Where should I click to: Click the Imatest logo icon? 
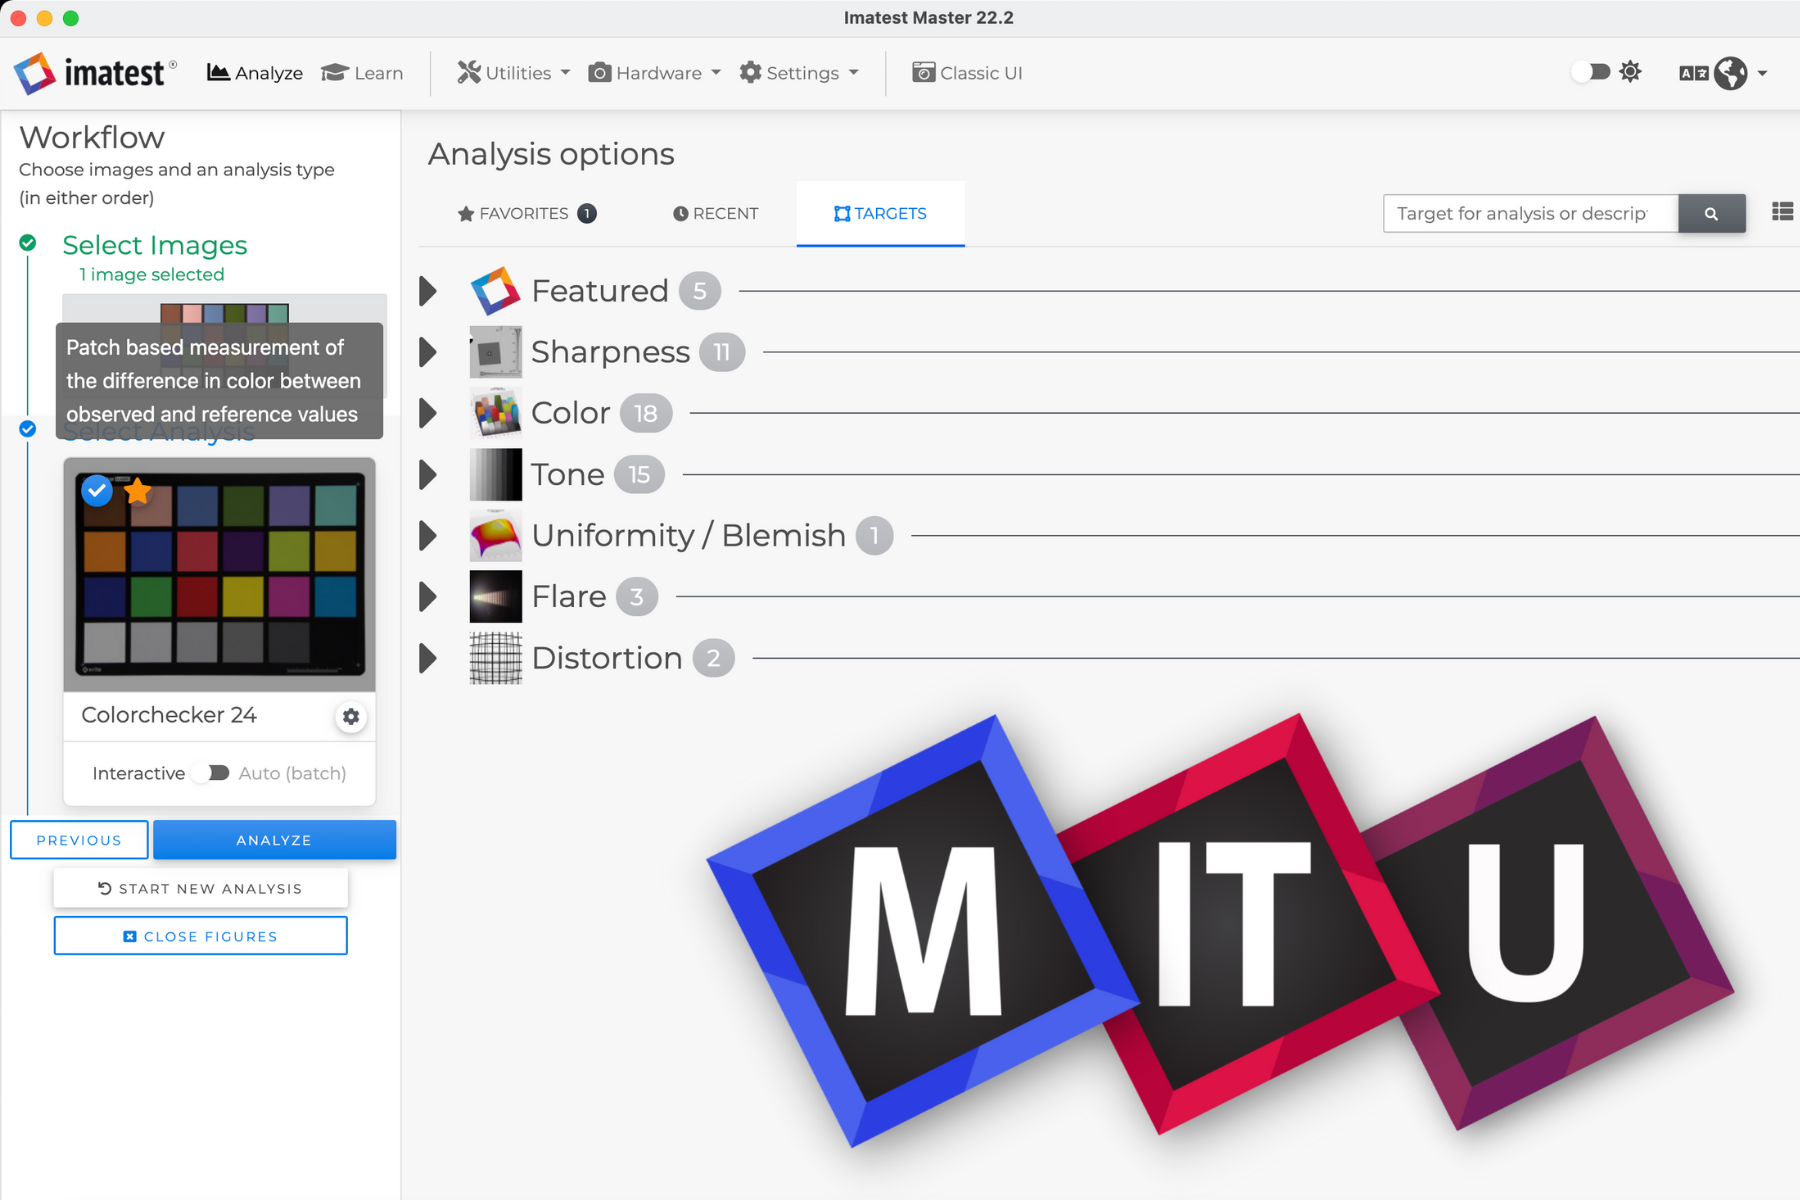[x=35, y=73]
